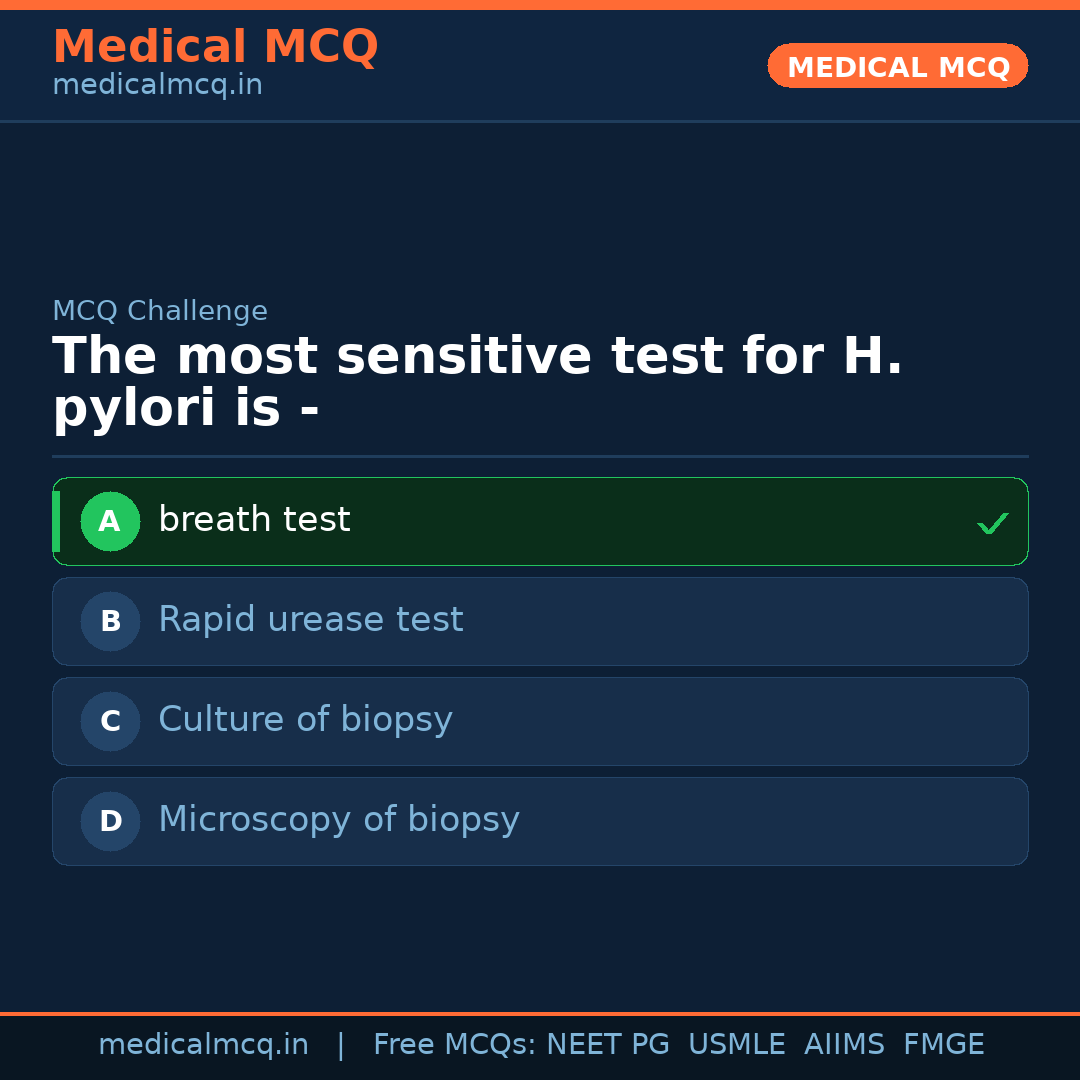This screenshot has height=1080, width=1080.
Task: Click the H. pylori question heading
Action: pos(477,383)
